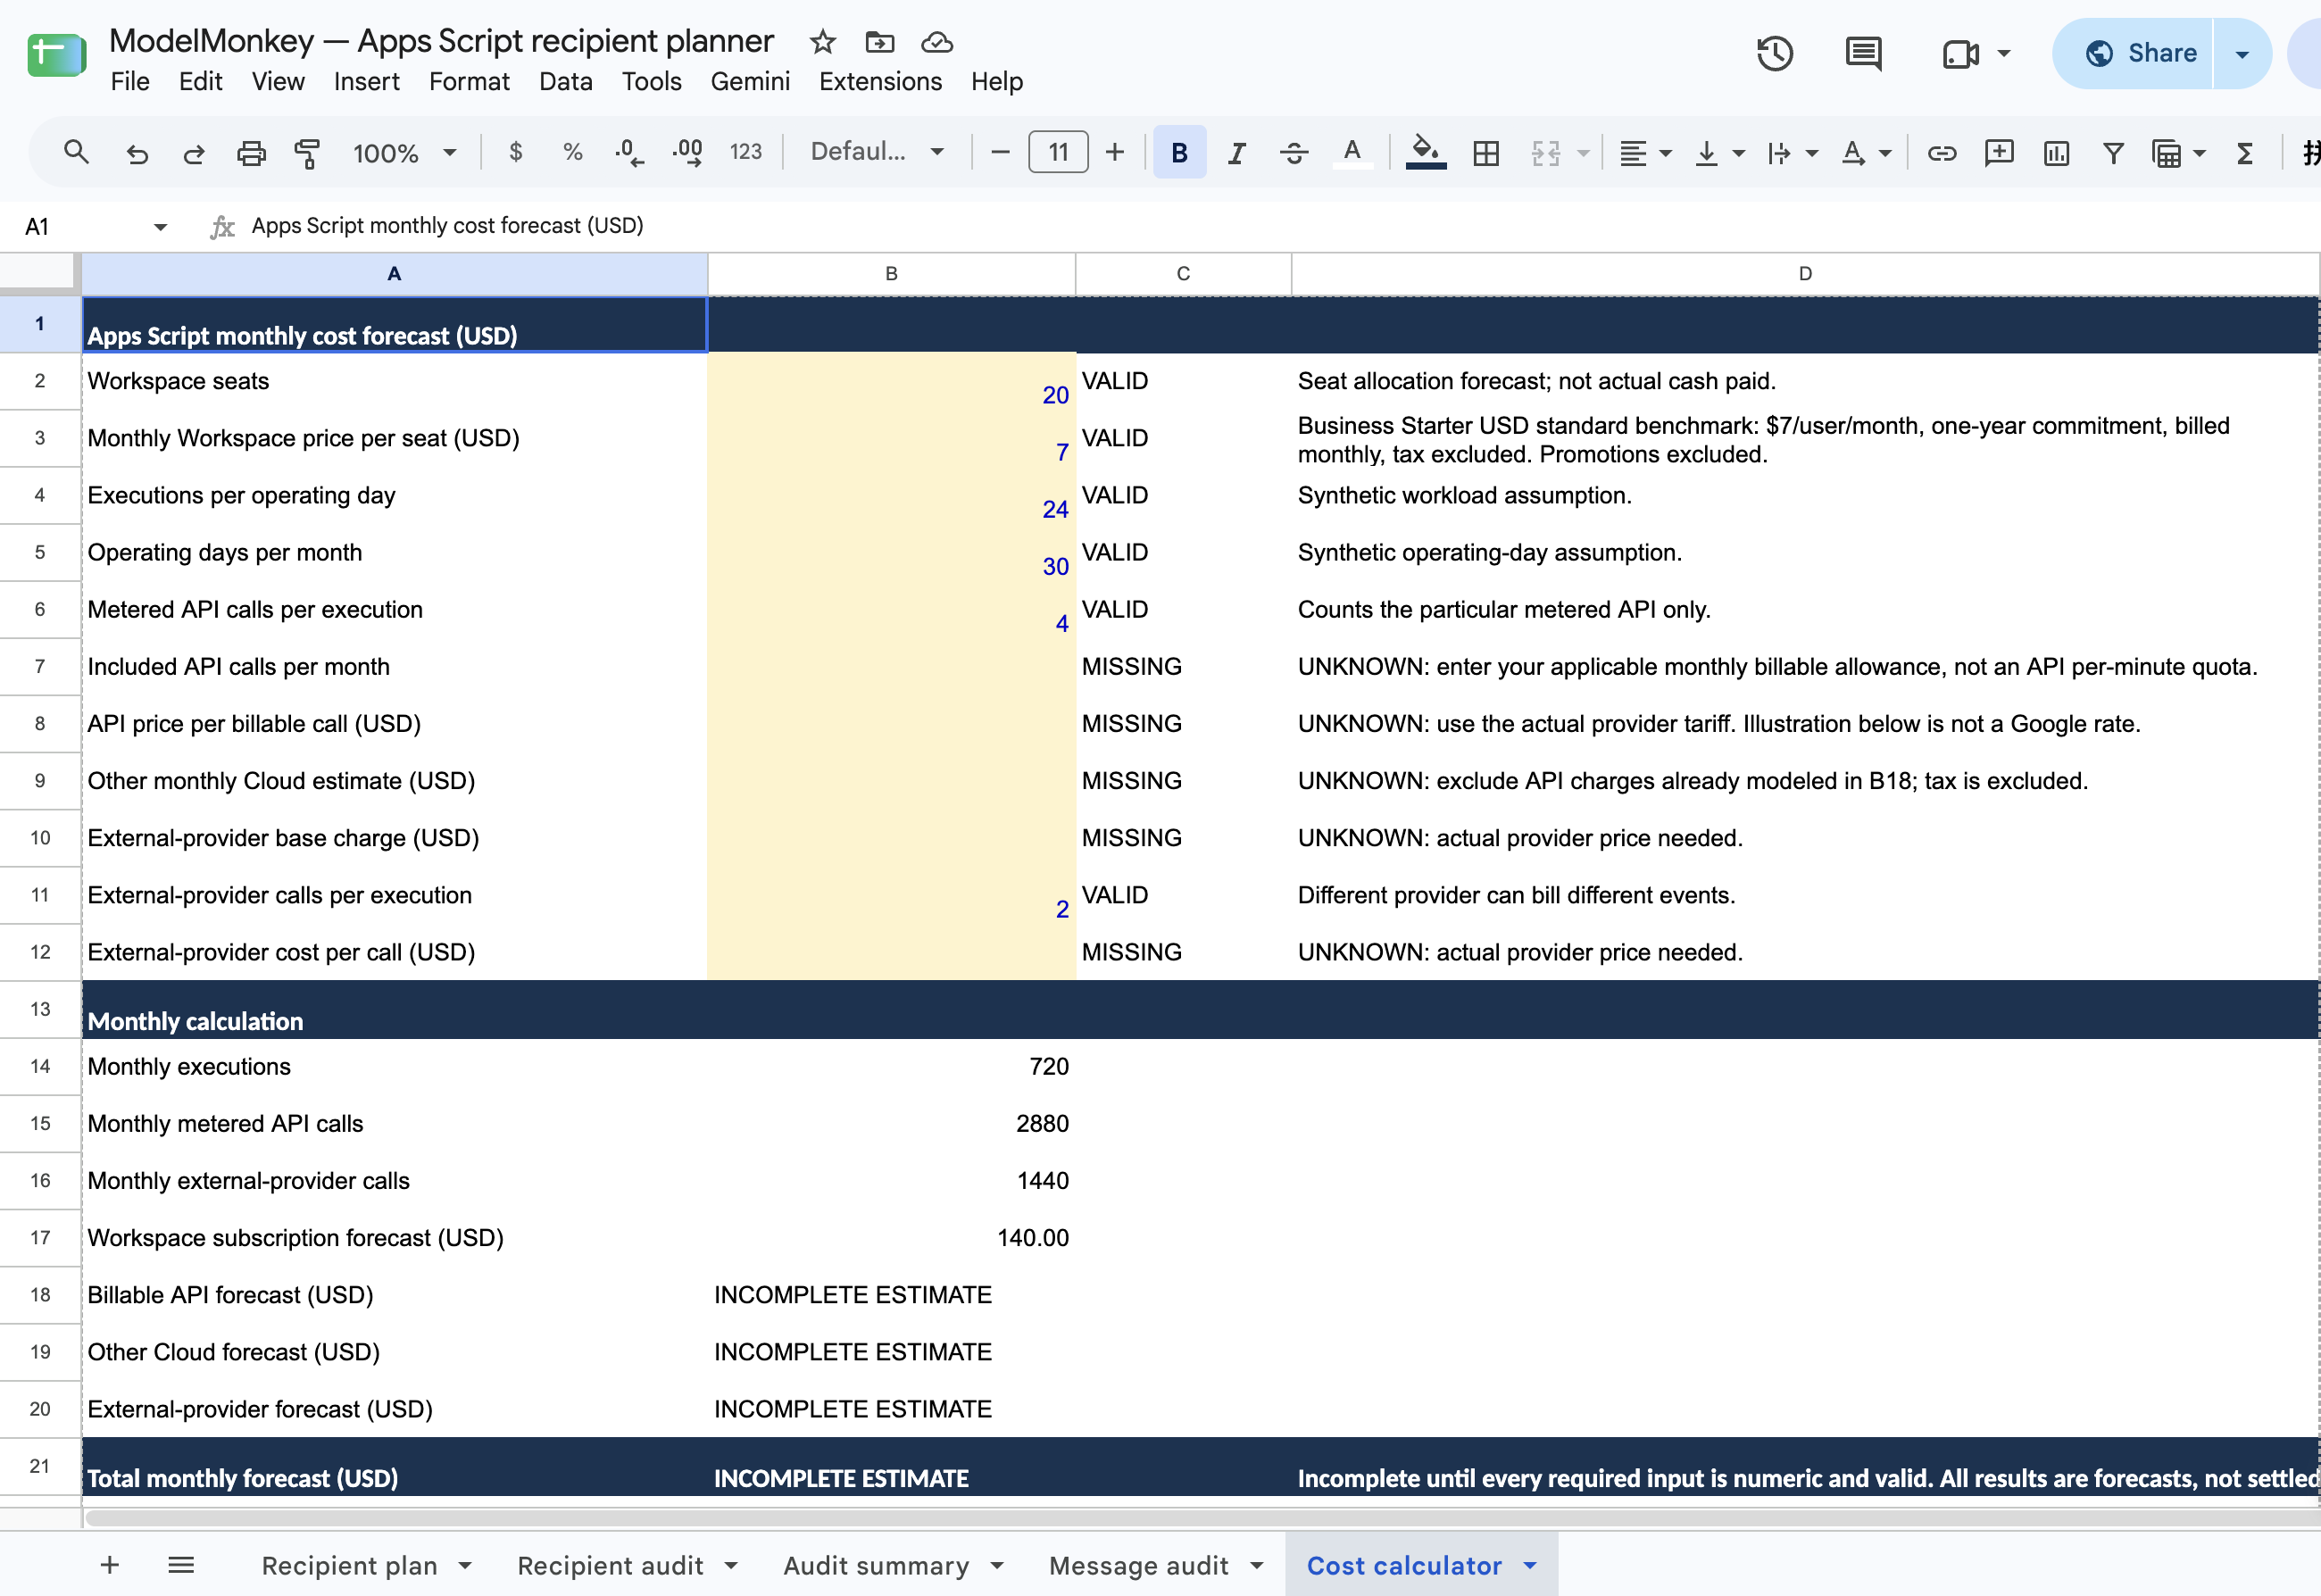This screenshot has width=2321, height=1596.
Task: Insert a chart
Action: point(2056,152)
